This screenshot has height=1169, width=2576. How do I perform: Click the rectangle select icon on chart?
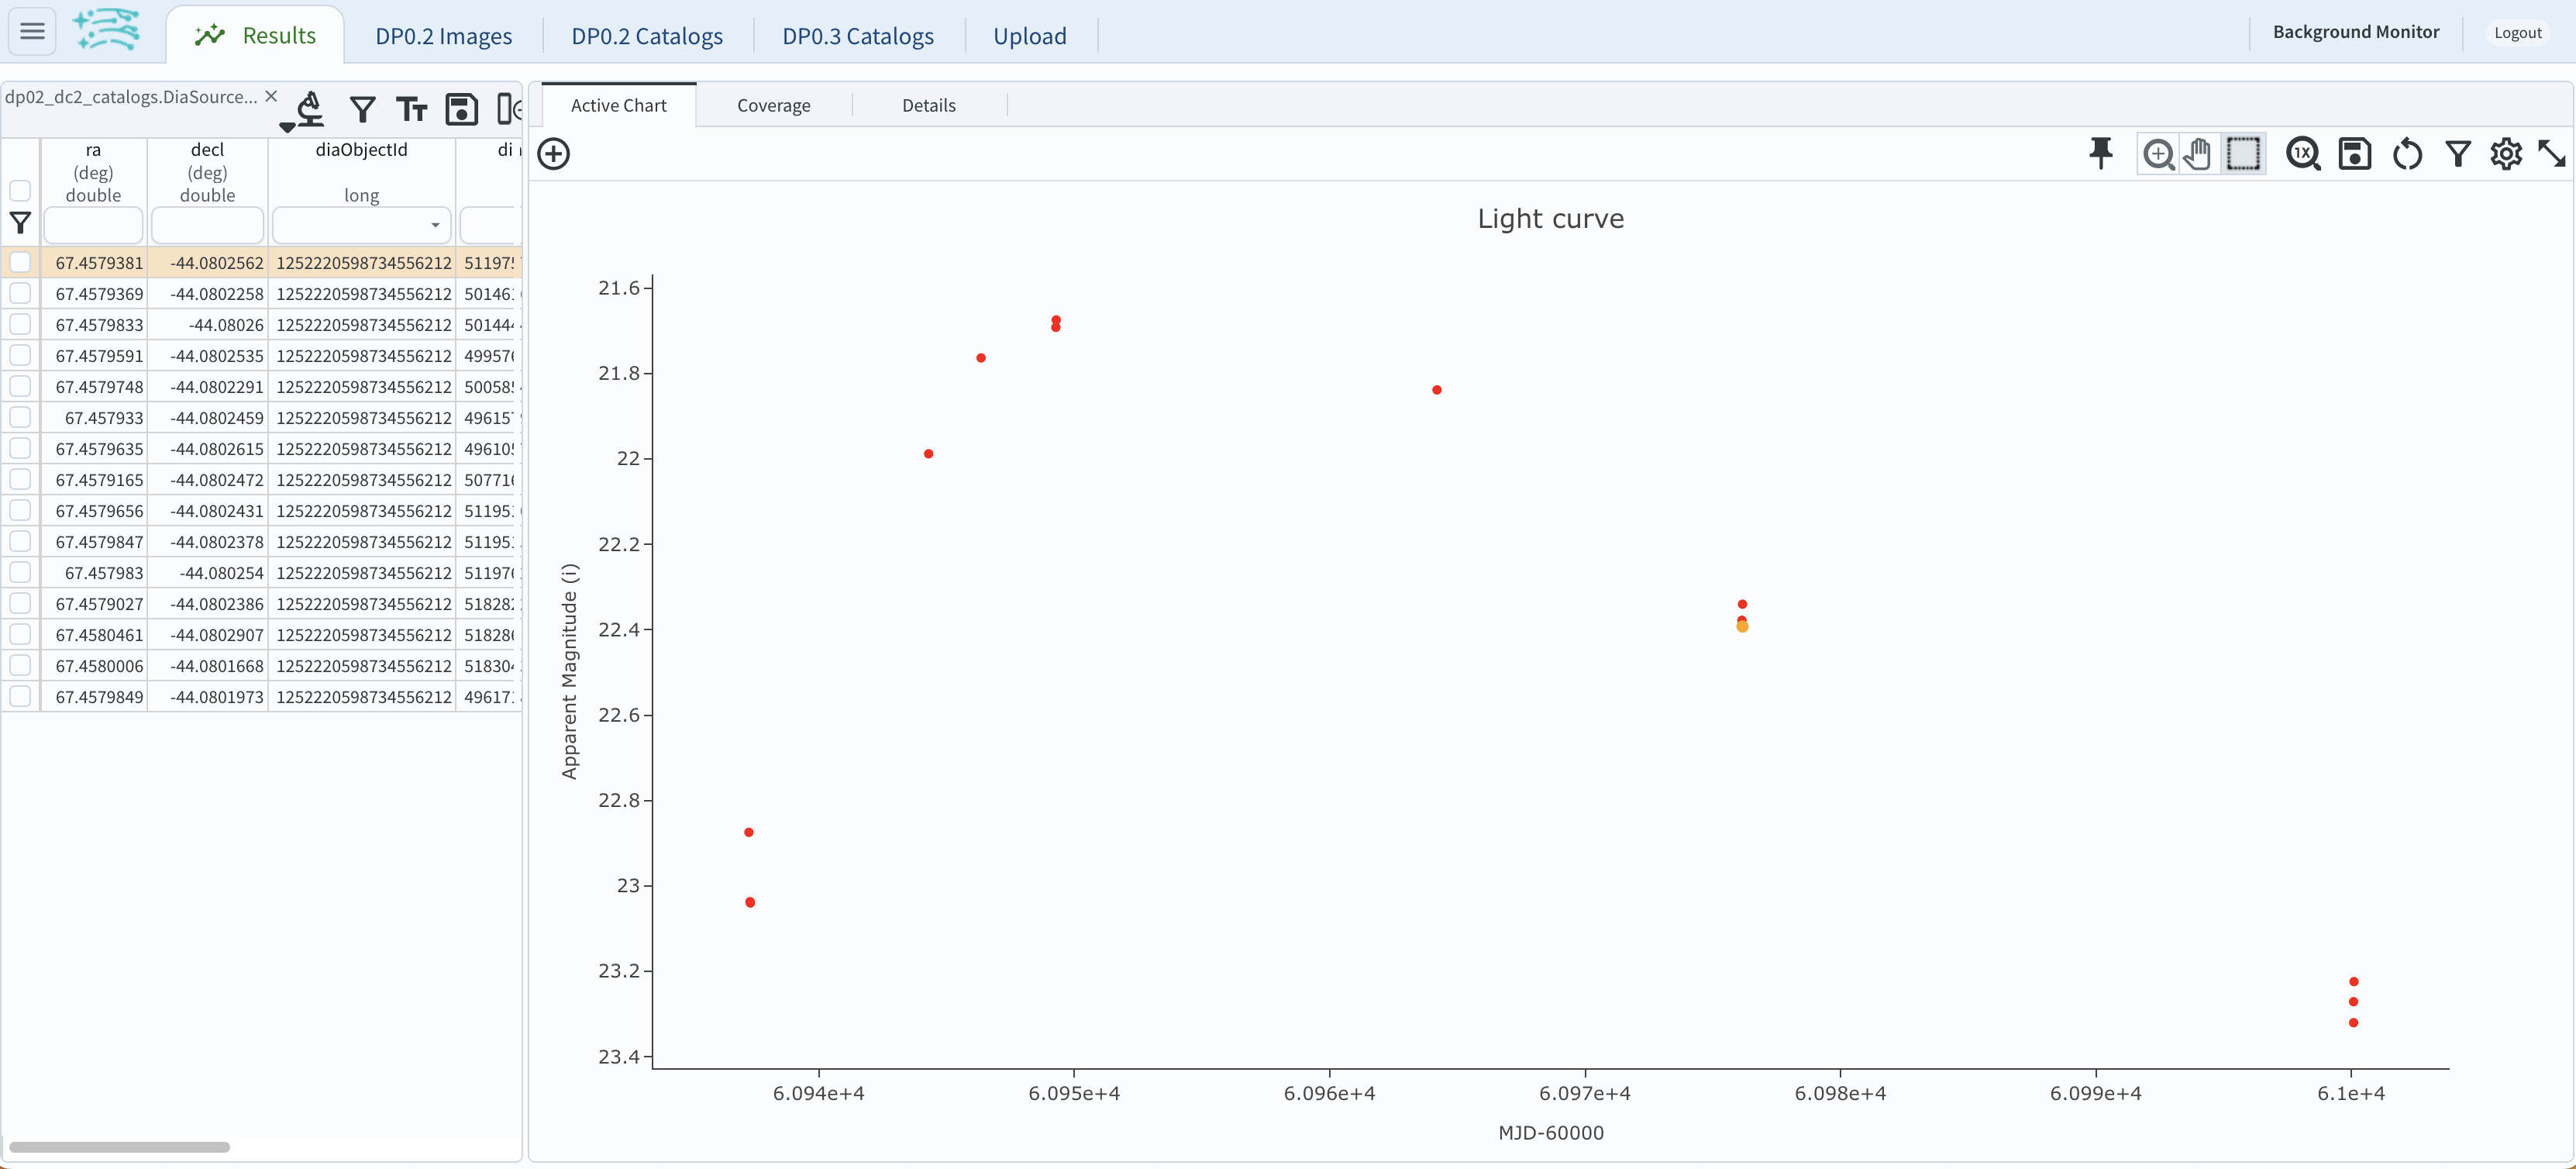click(2243, 153)
